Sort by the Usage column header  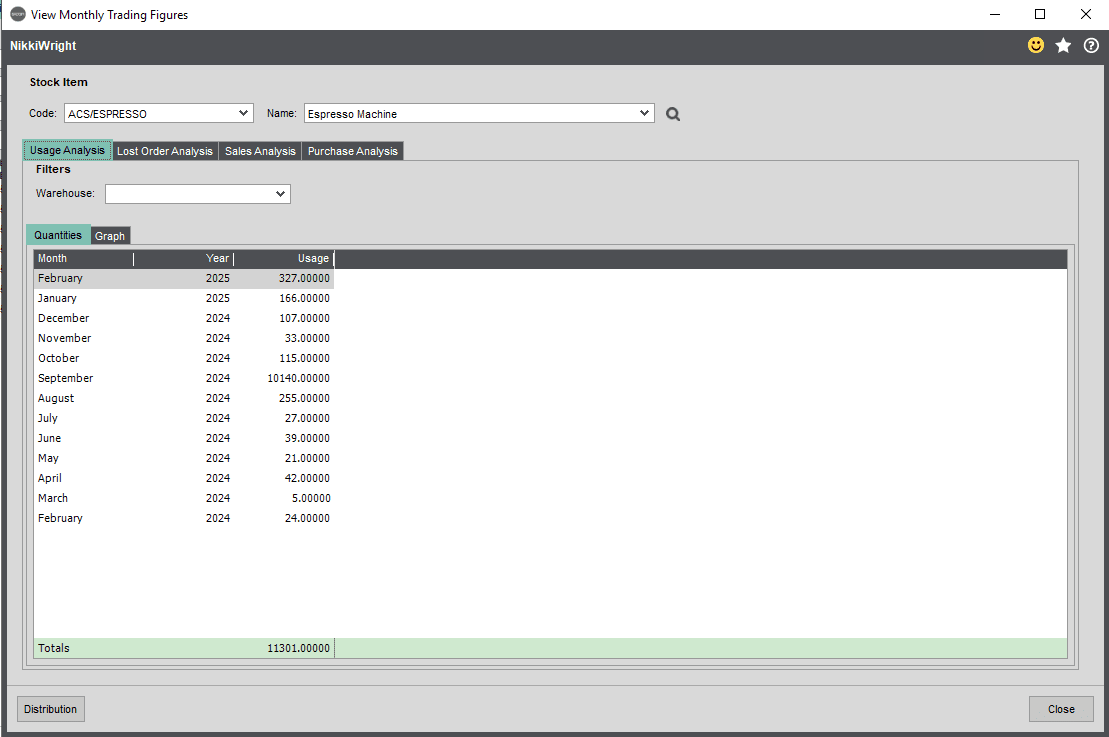point(284,259)
